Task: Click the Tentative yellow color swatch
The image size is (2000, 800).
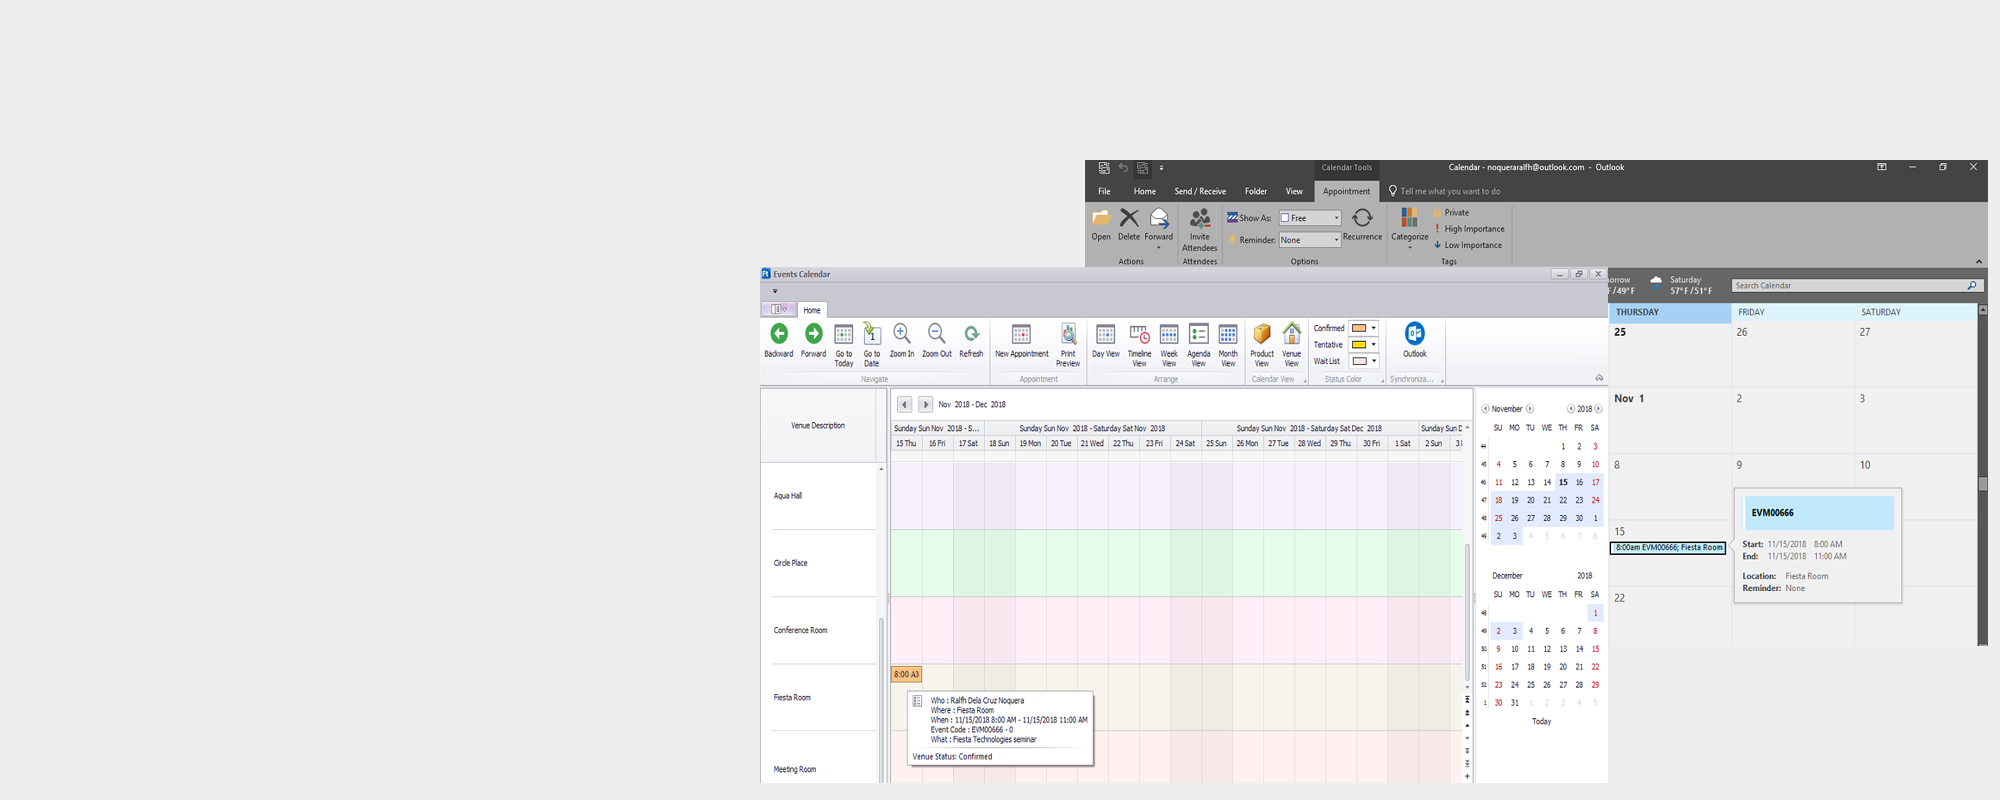Action: (1359, 344)
